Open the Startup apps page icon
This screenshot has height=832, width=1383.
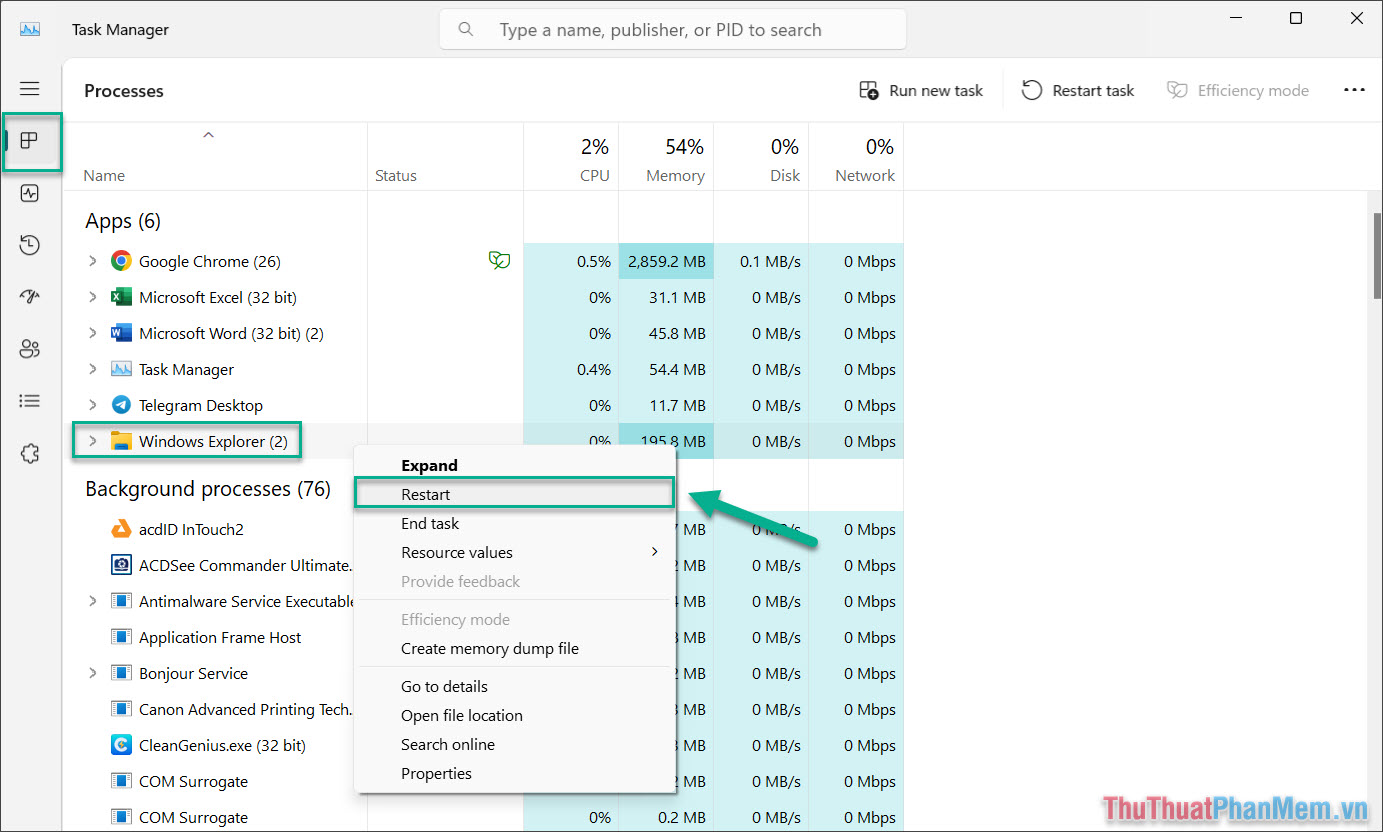(30, 297)
